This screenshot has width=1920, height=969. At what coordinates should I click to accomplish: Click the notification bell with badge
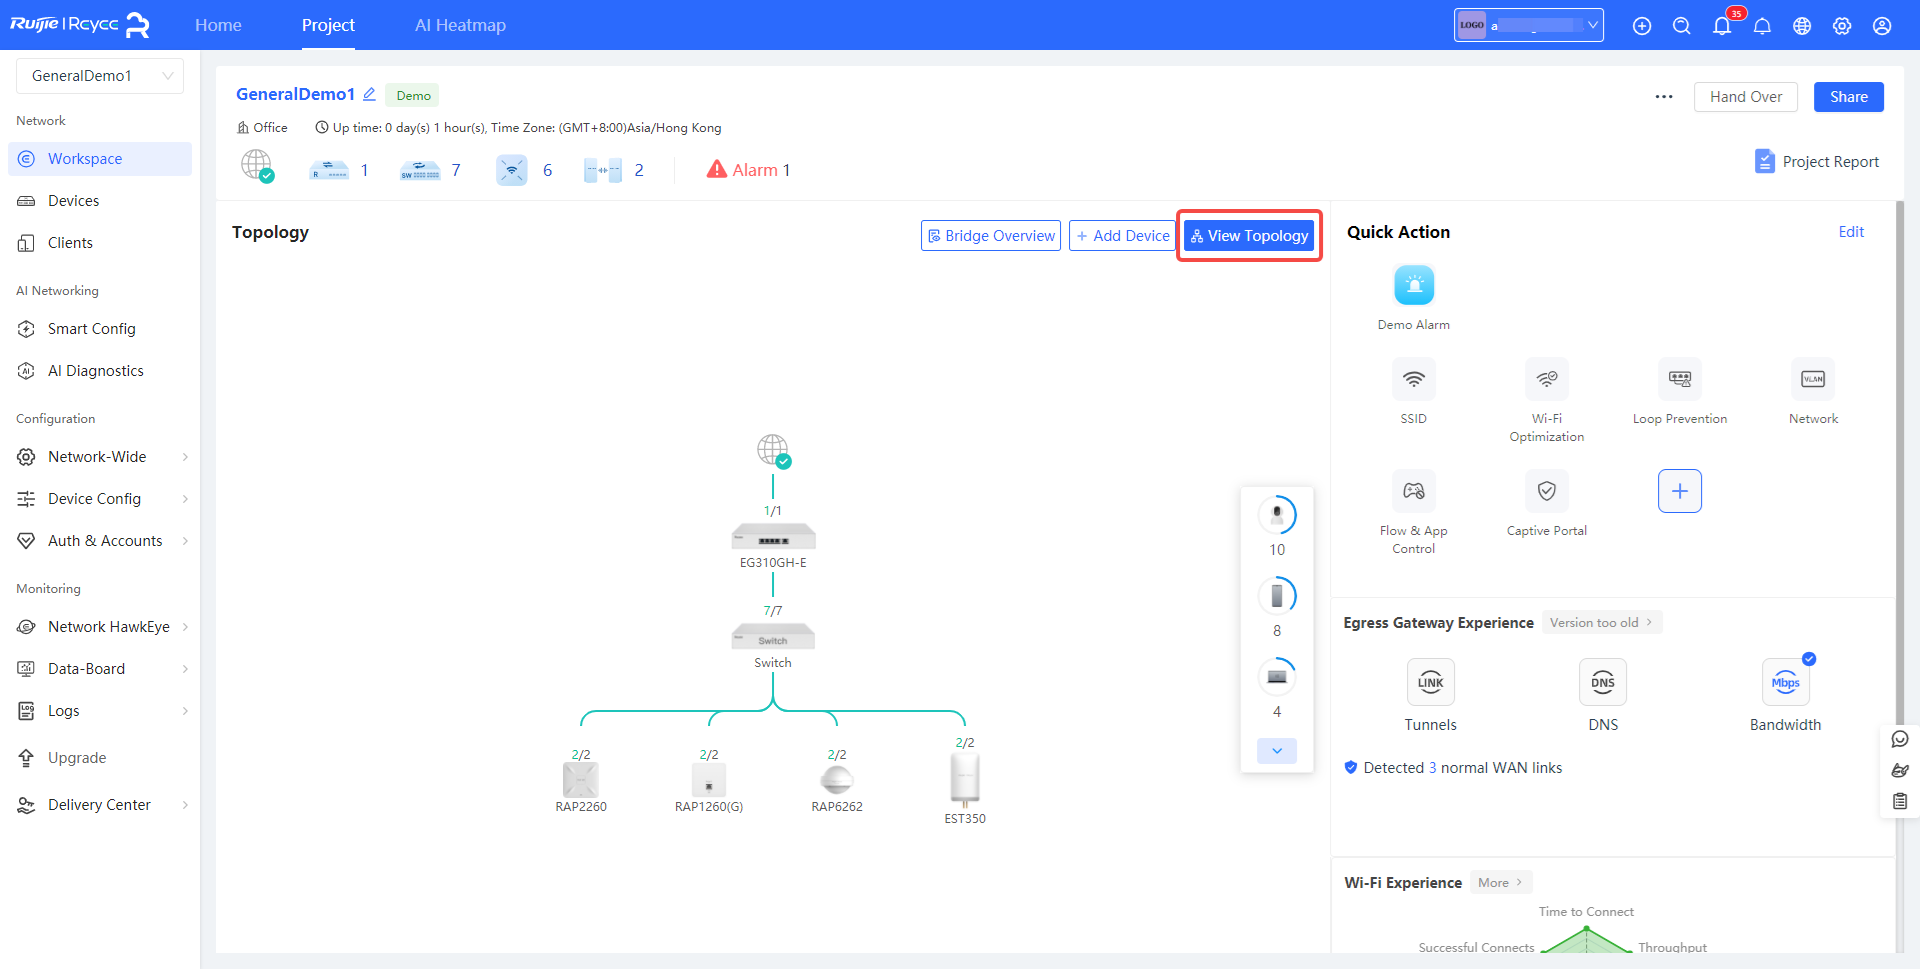(1722, 26)
